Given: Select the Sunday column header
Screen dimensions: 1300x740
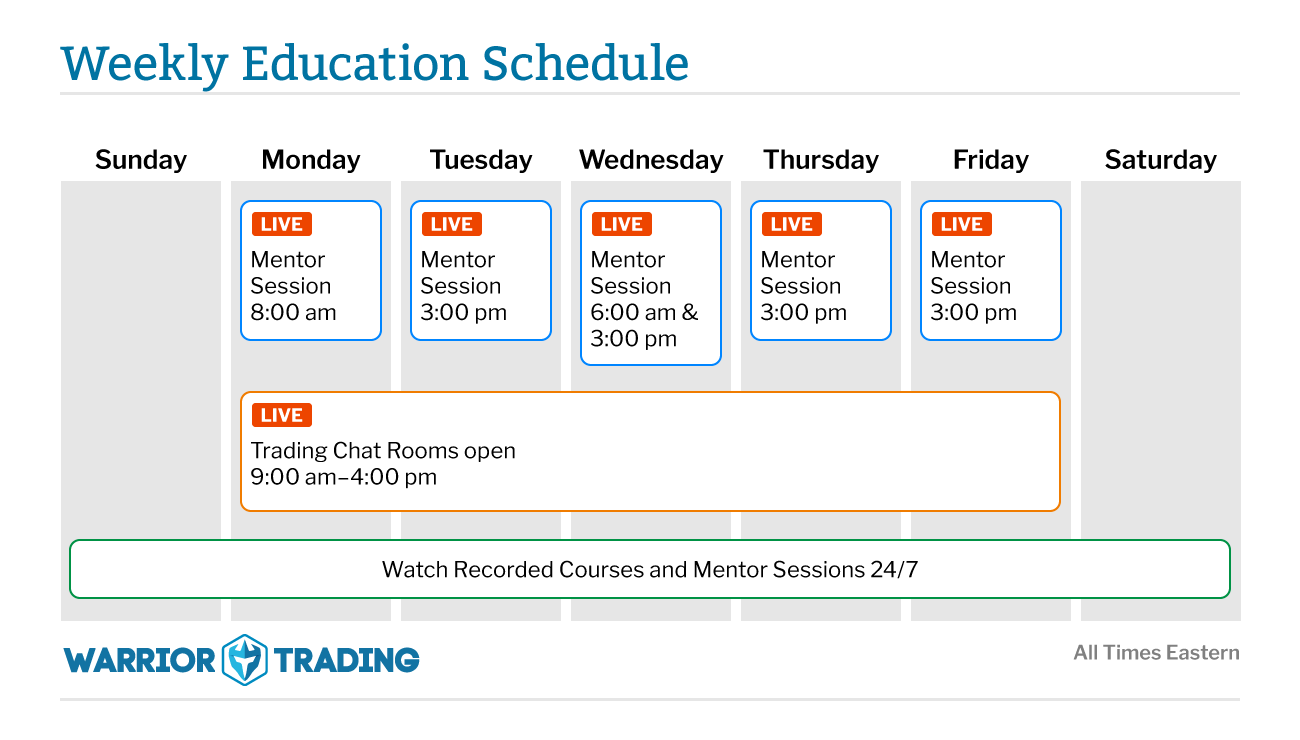Looking at the screenshot, I should tap(141, 160).
